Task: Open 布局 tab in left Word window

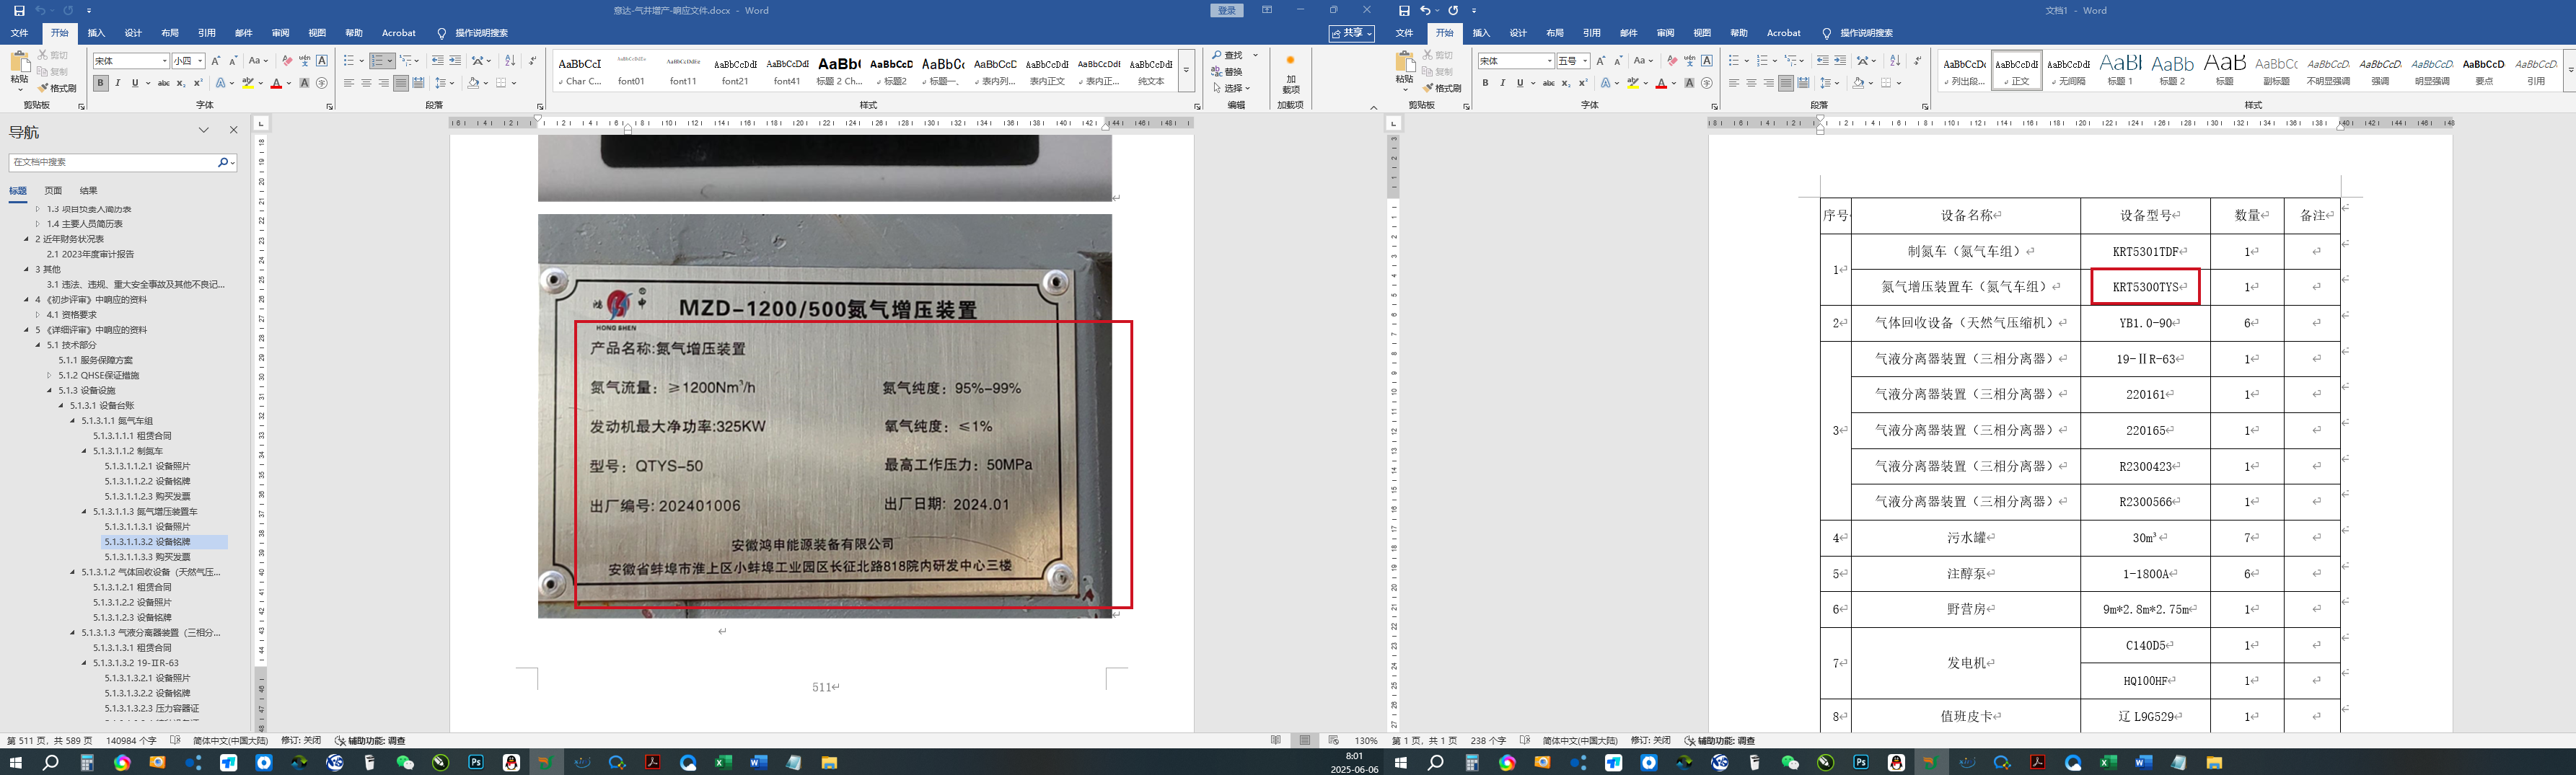Action: tap(170, 33)
